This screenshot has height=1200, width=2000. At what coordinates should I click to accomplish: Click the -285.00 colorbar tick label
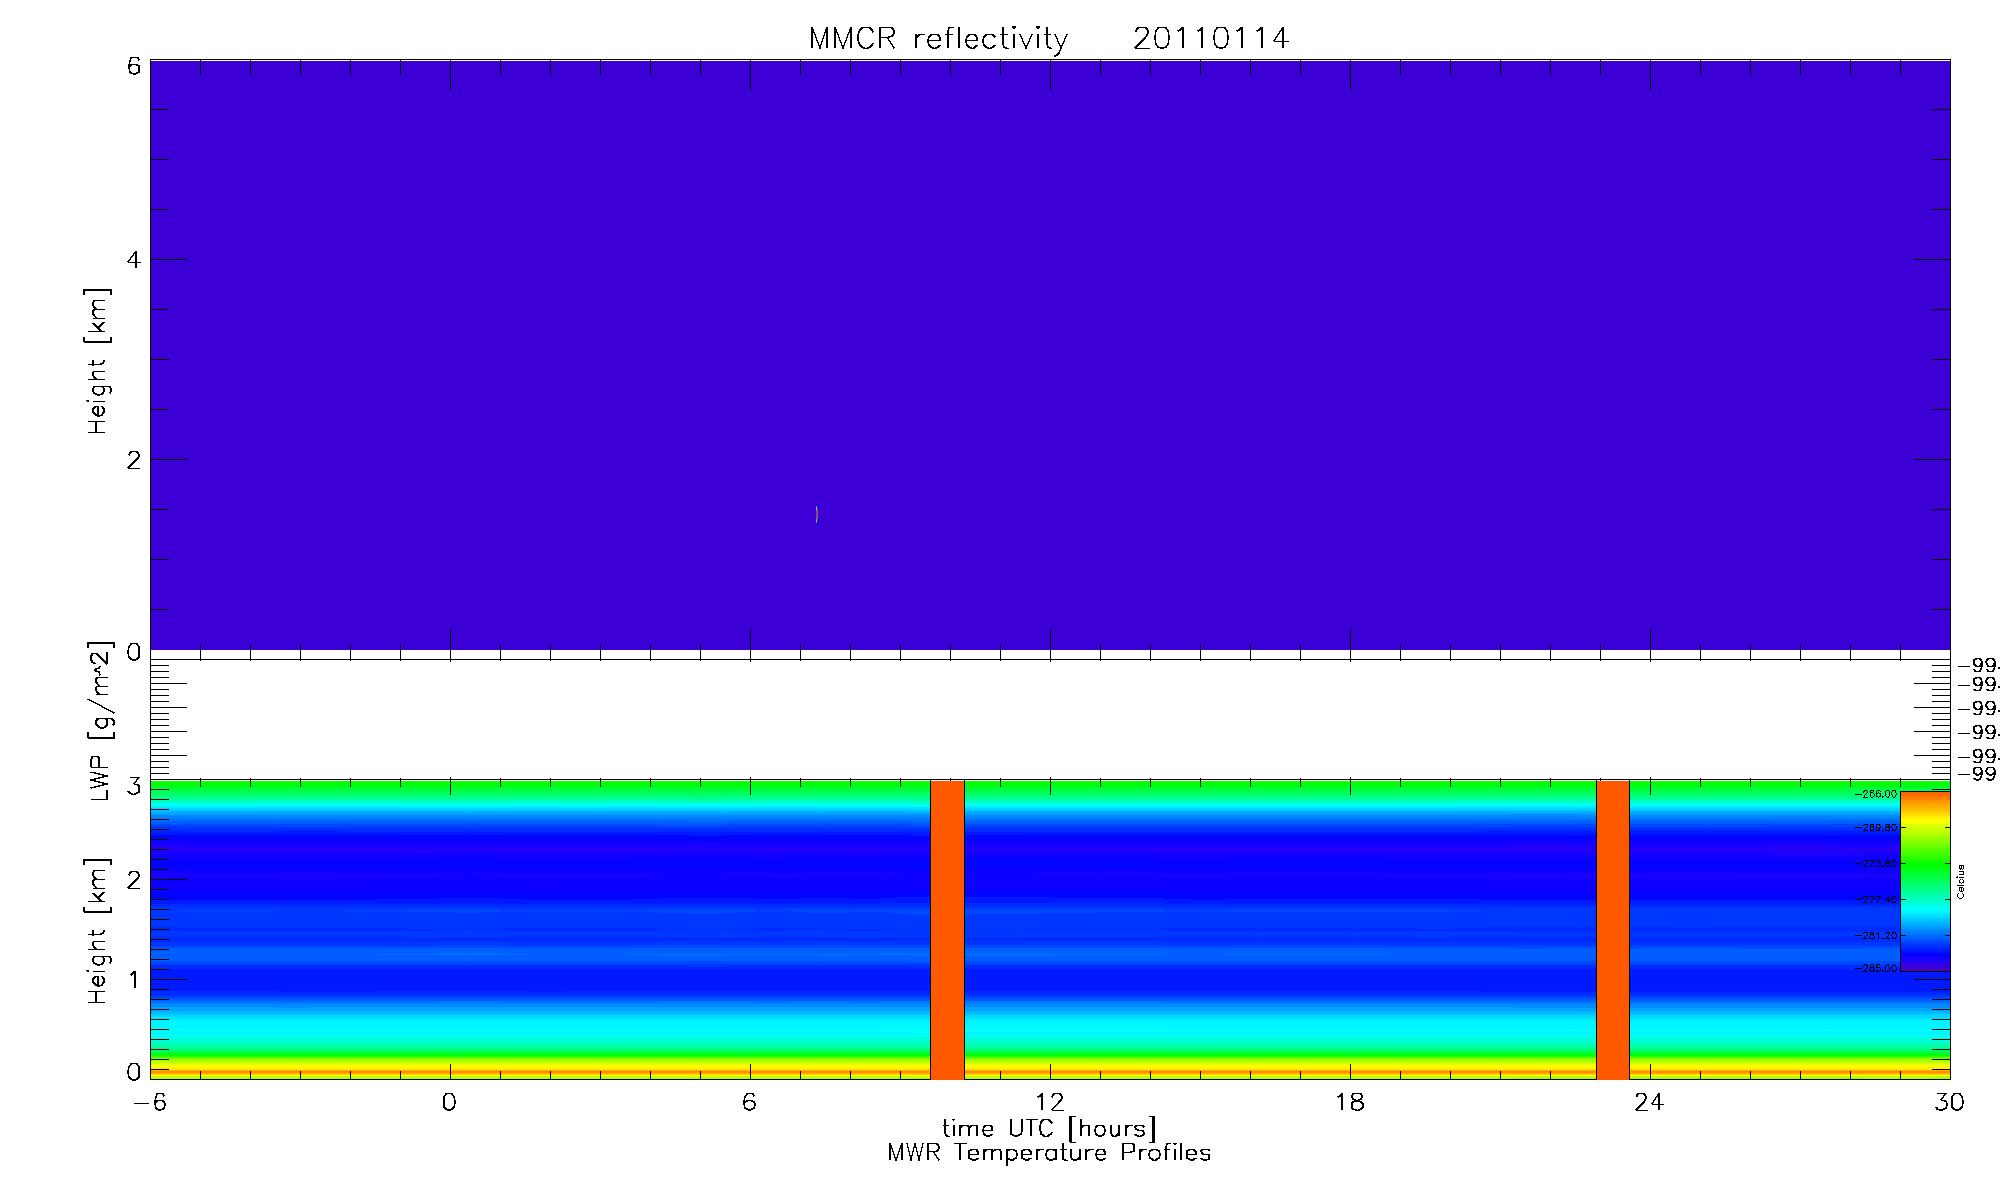click(1876, 968)
